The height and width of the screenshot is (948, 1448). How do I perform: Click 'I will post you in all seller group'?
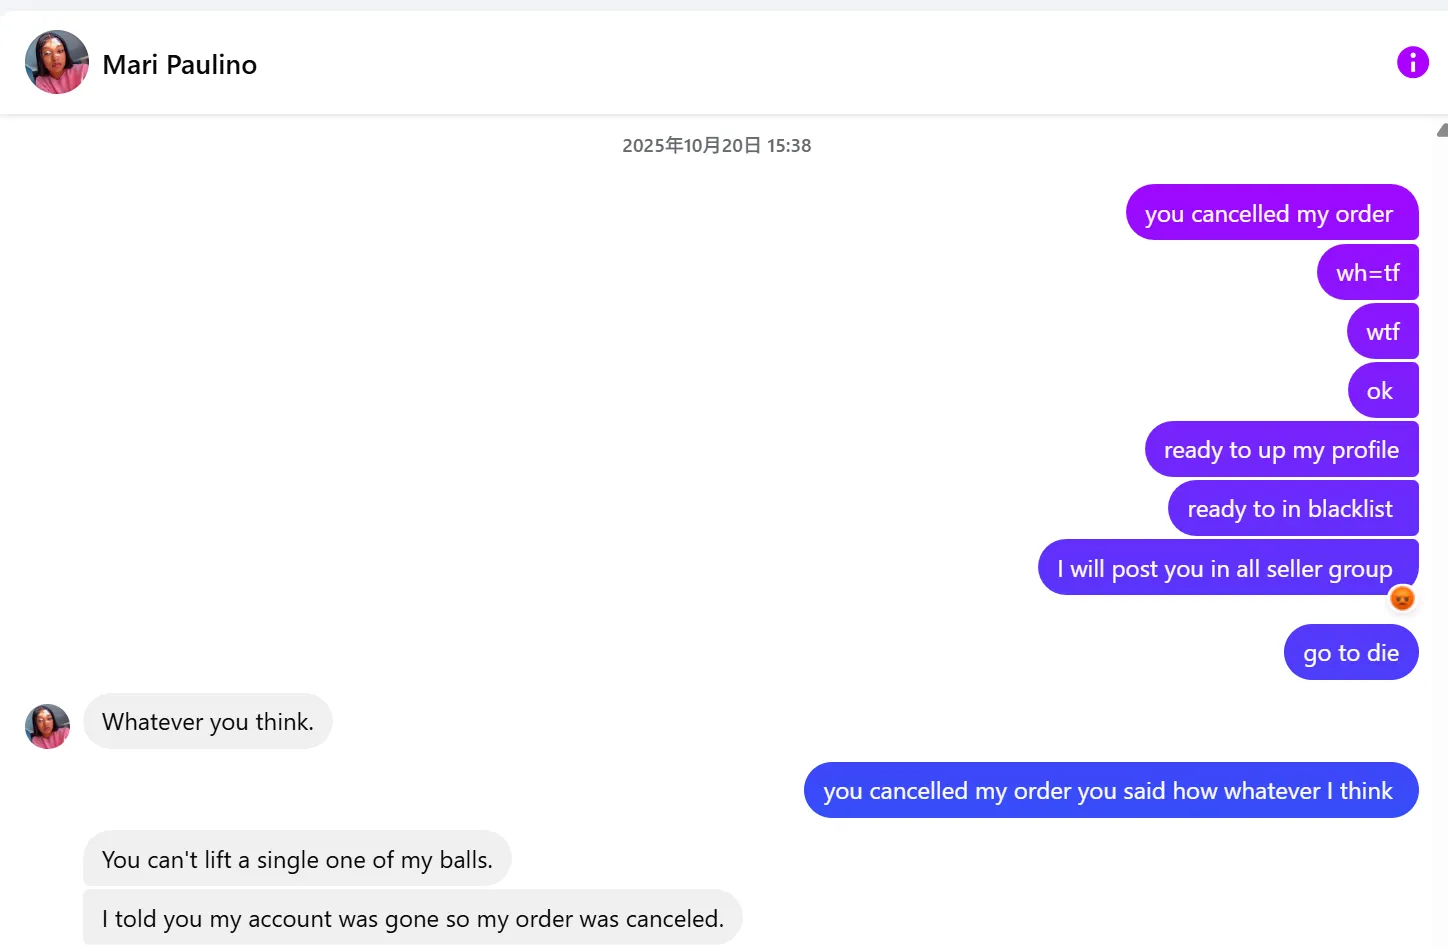click(1226, 568)
